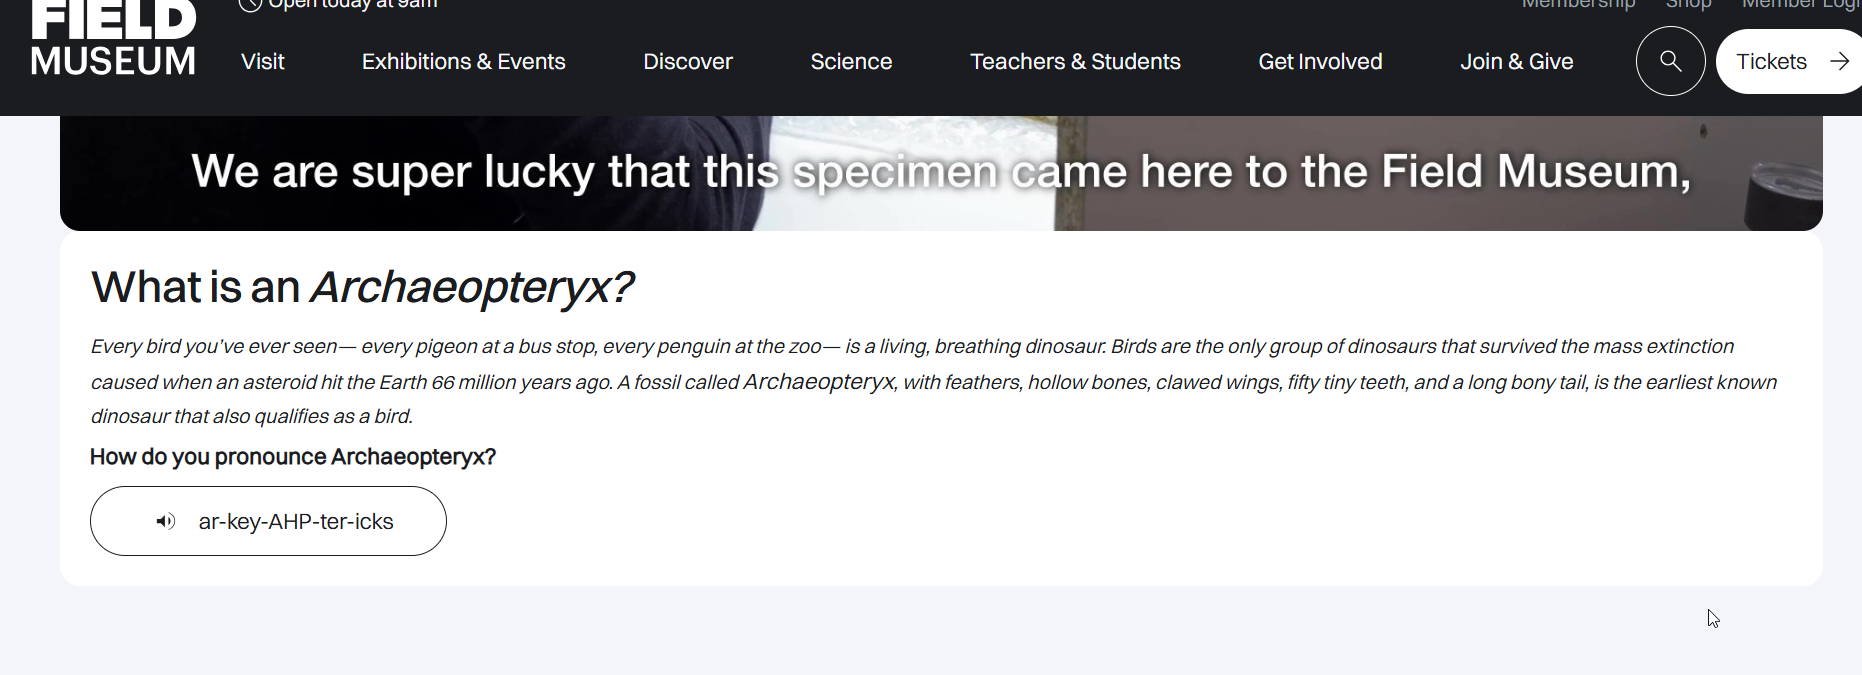This screenshot has height=675, width=1862.
Task: Click the ar-key-AHP-ter-icks pronunciation text
Action: 296,522
